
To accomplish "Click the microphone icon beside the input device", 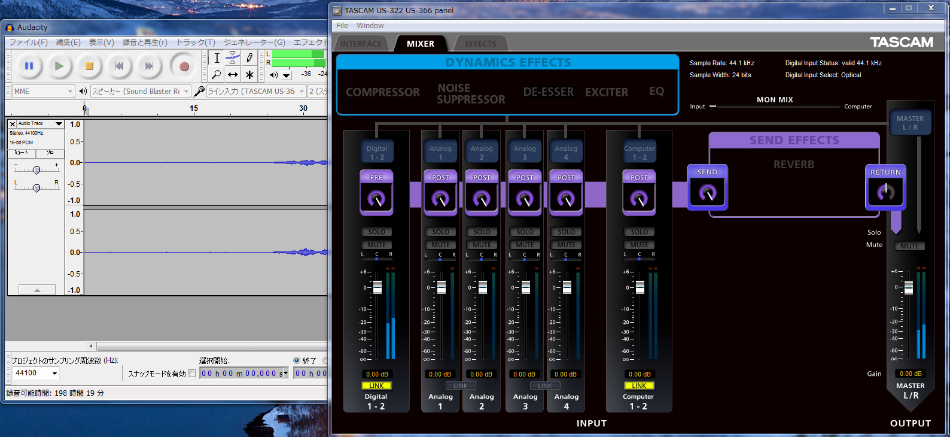I will (199, 92).
